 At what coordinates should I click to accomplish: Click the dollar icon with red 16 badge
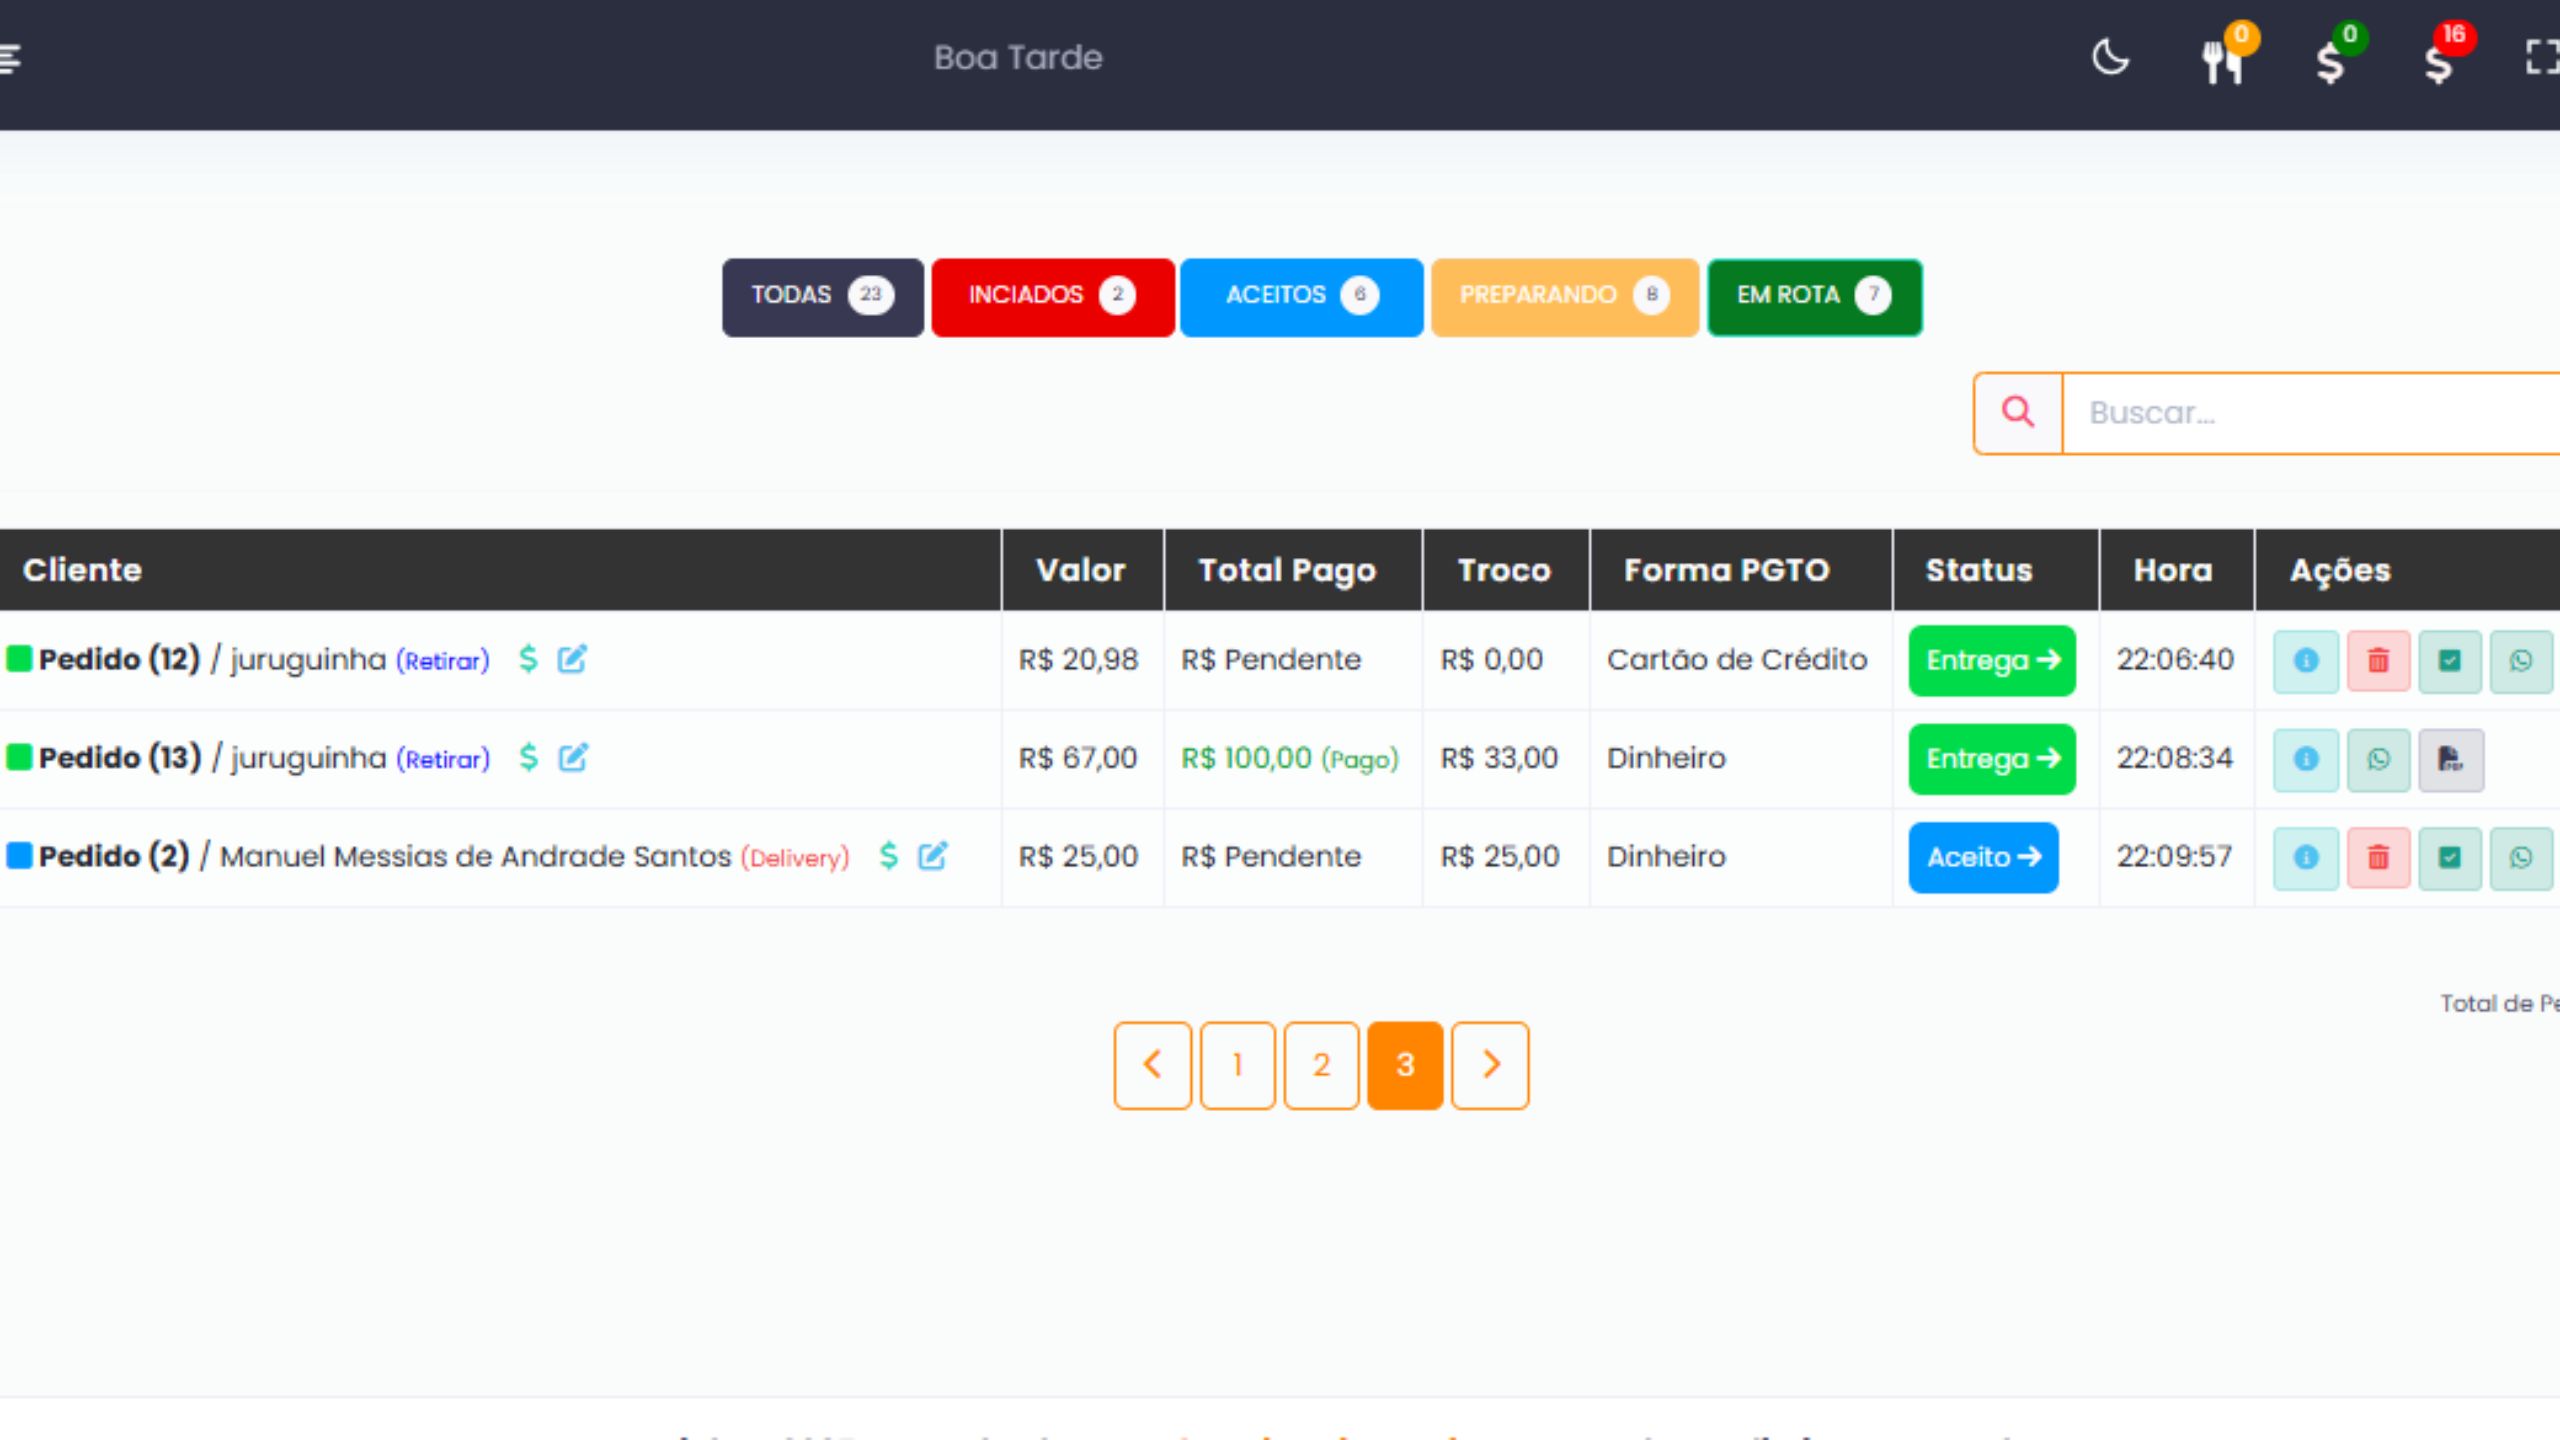[x=2438, y=62]
